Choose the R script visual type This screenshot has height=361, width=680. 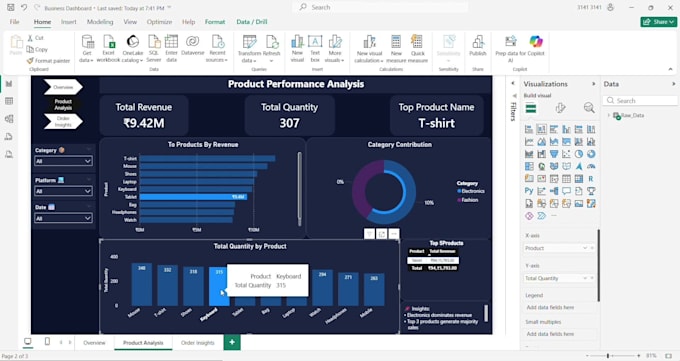pyautogui.click(x=591, y=179)
